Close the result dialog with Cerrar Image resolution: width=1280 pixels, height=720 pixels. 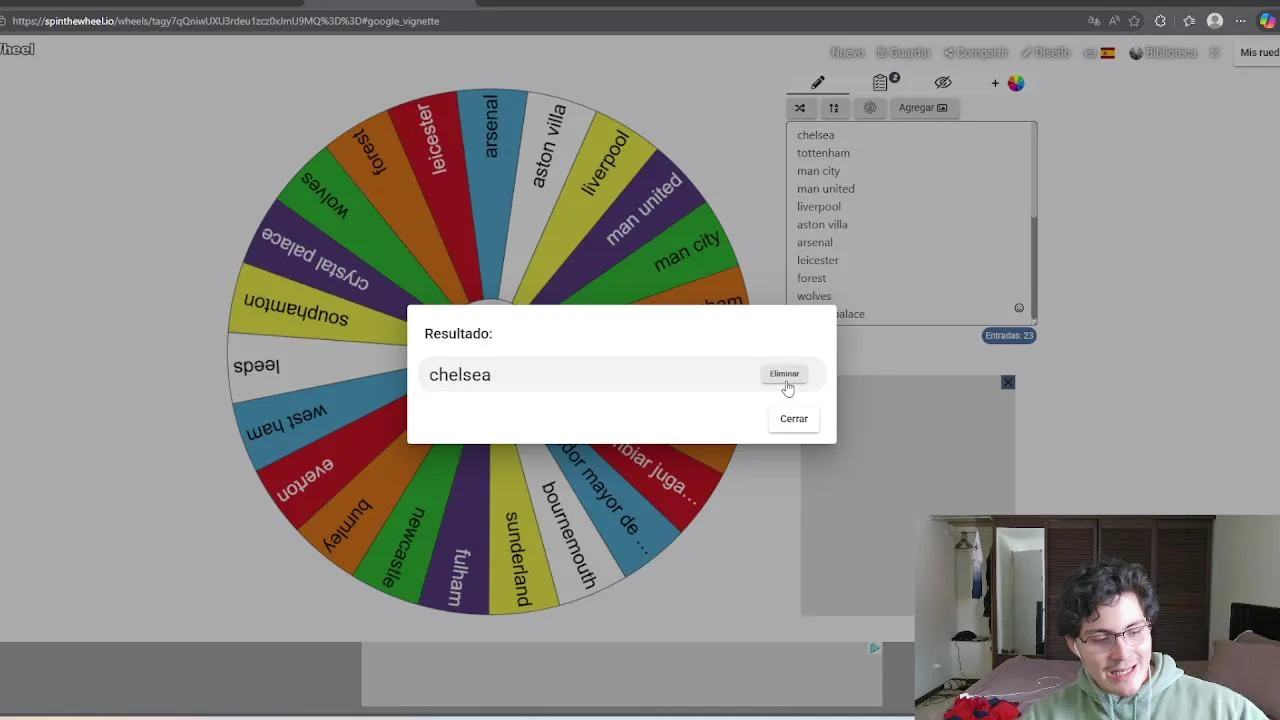tap(794, 419)
